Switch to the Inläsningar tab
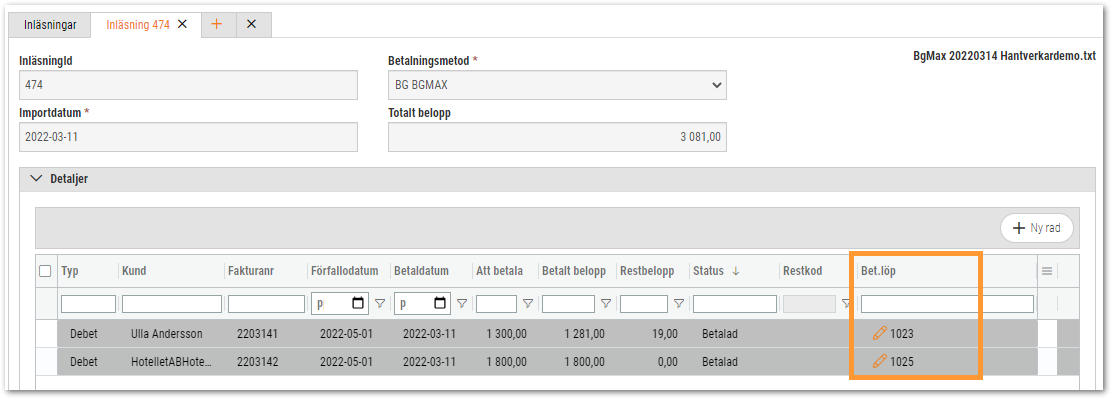The image size is (1112, 399). click(50, 24)
